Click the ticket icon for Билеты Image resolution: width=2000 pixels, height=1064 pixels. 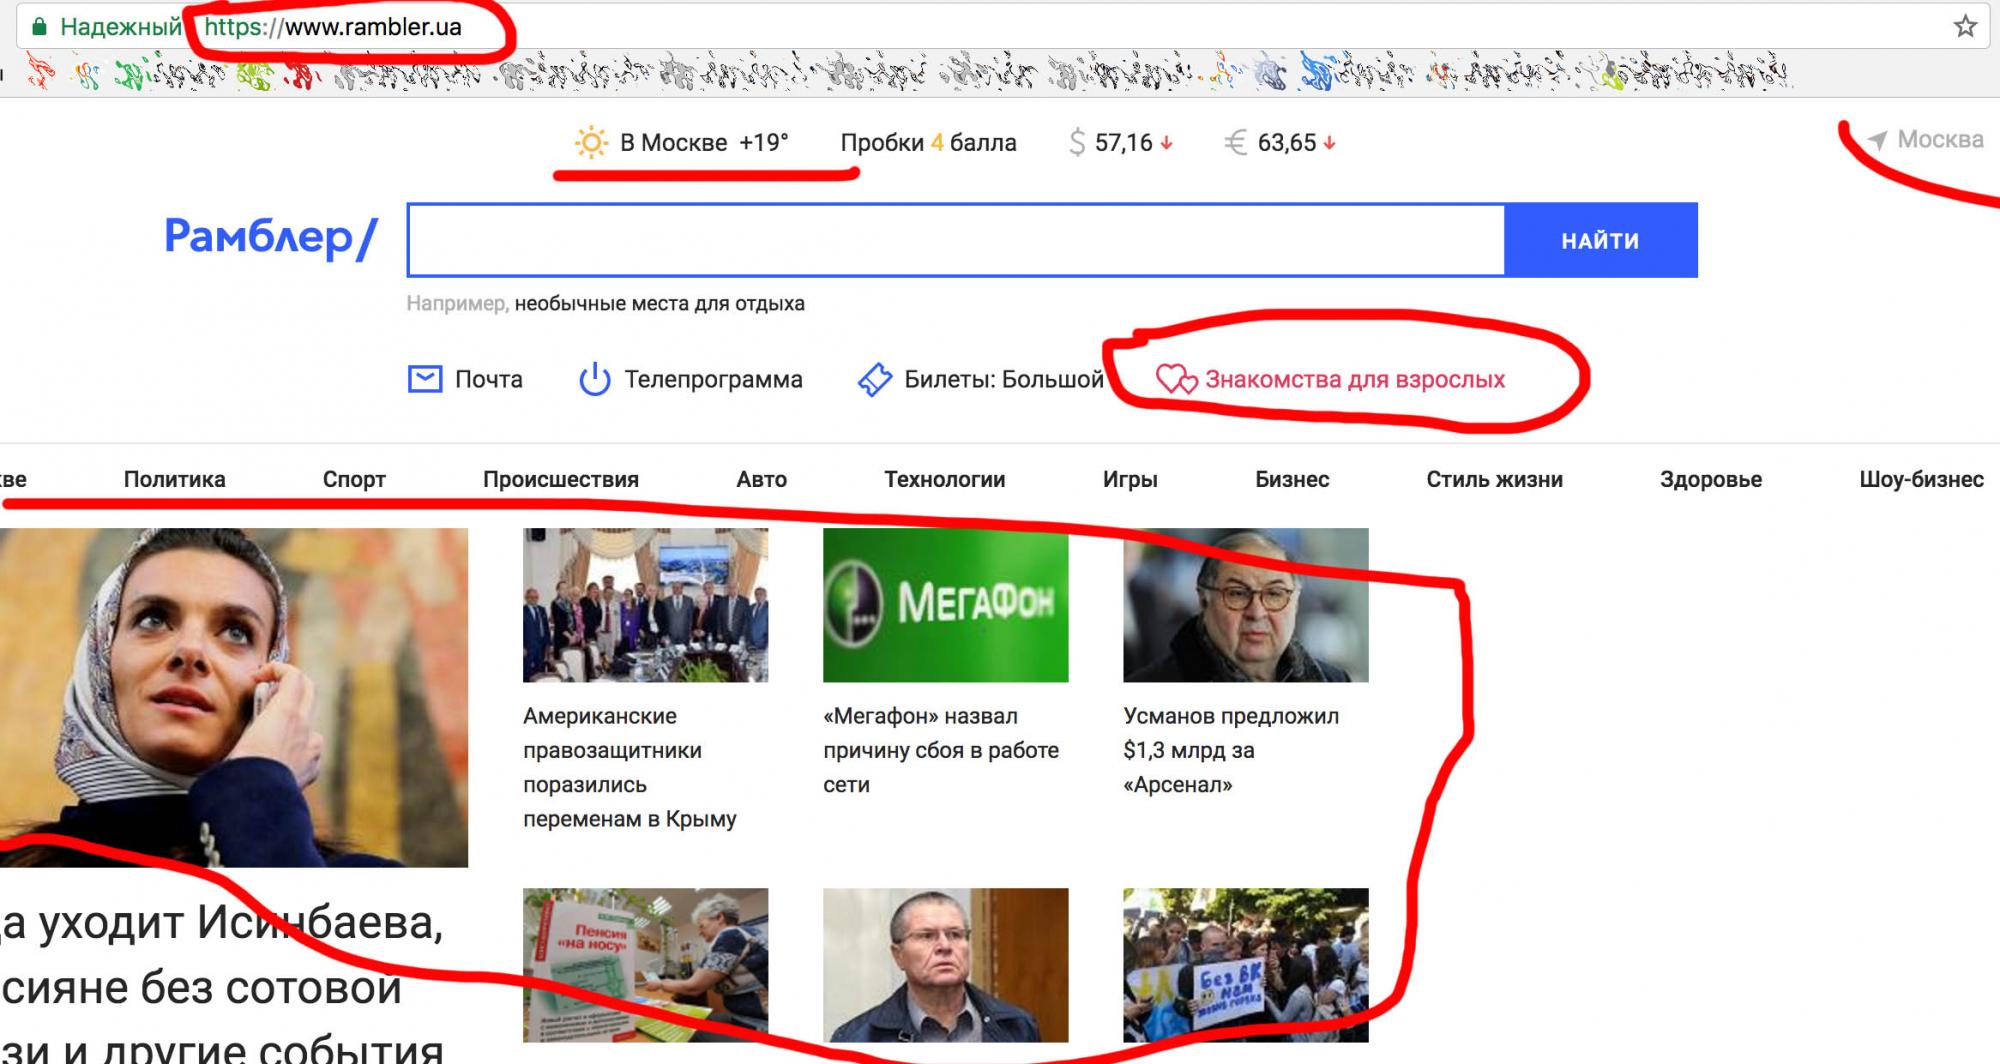click(x=875, y=380)
